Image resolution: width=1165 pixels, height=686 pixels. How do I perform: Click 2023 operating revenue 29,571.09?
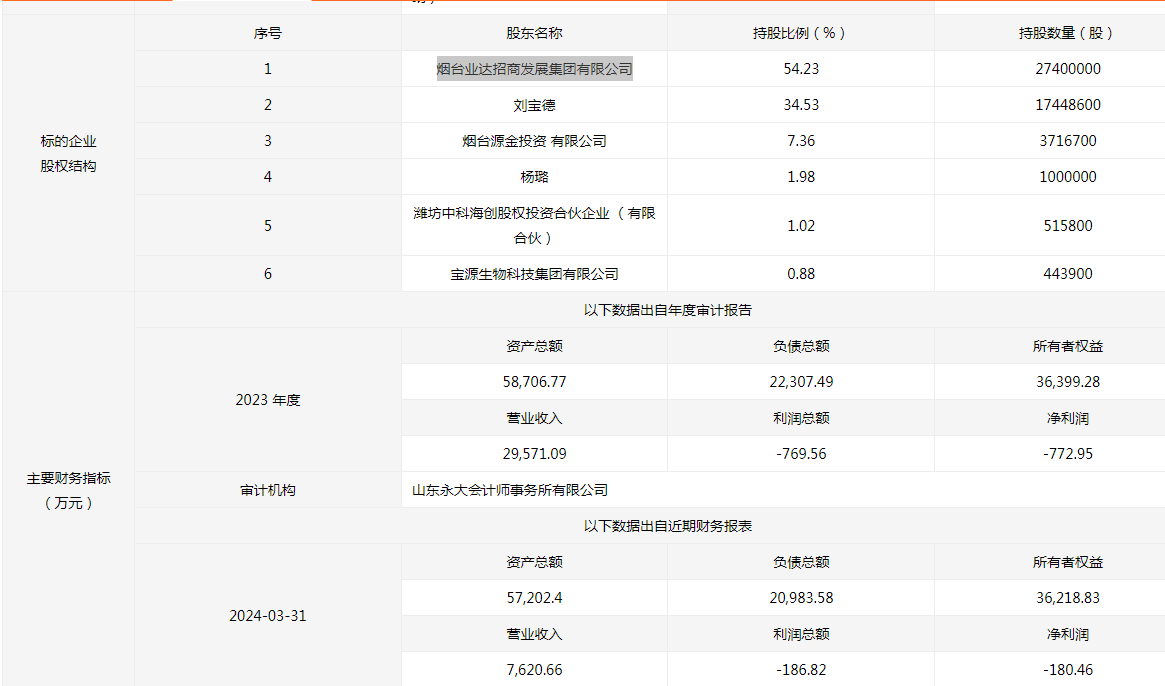pyautogui.click(x=534, y=454)
